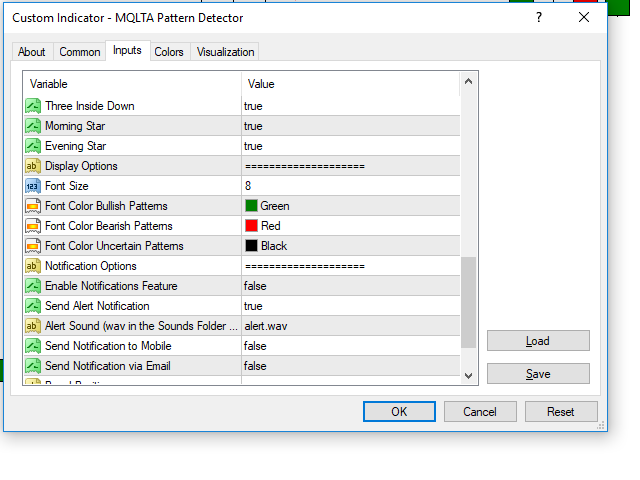
Task: Open the Visualization tab
Action: point(225,52)
